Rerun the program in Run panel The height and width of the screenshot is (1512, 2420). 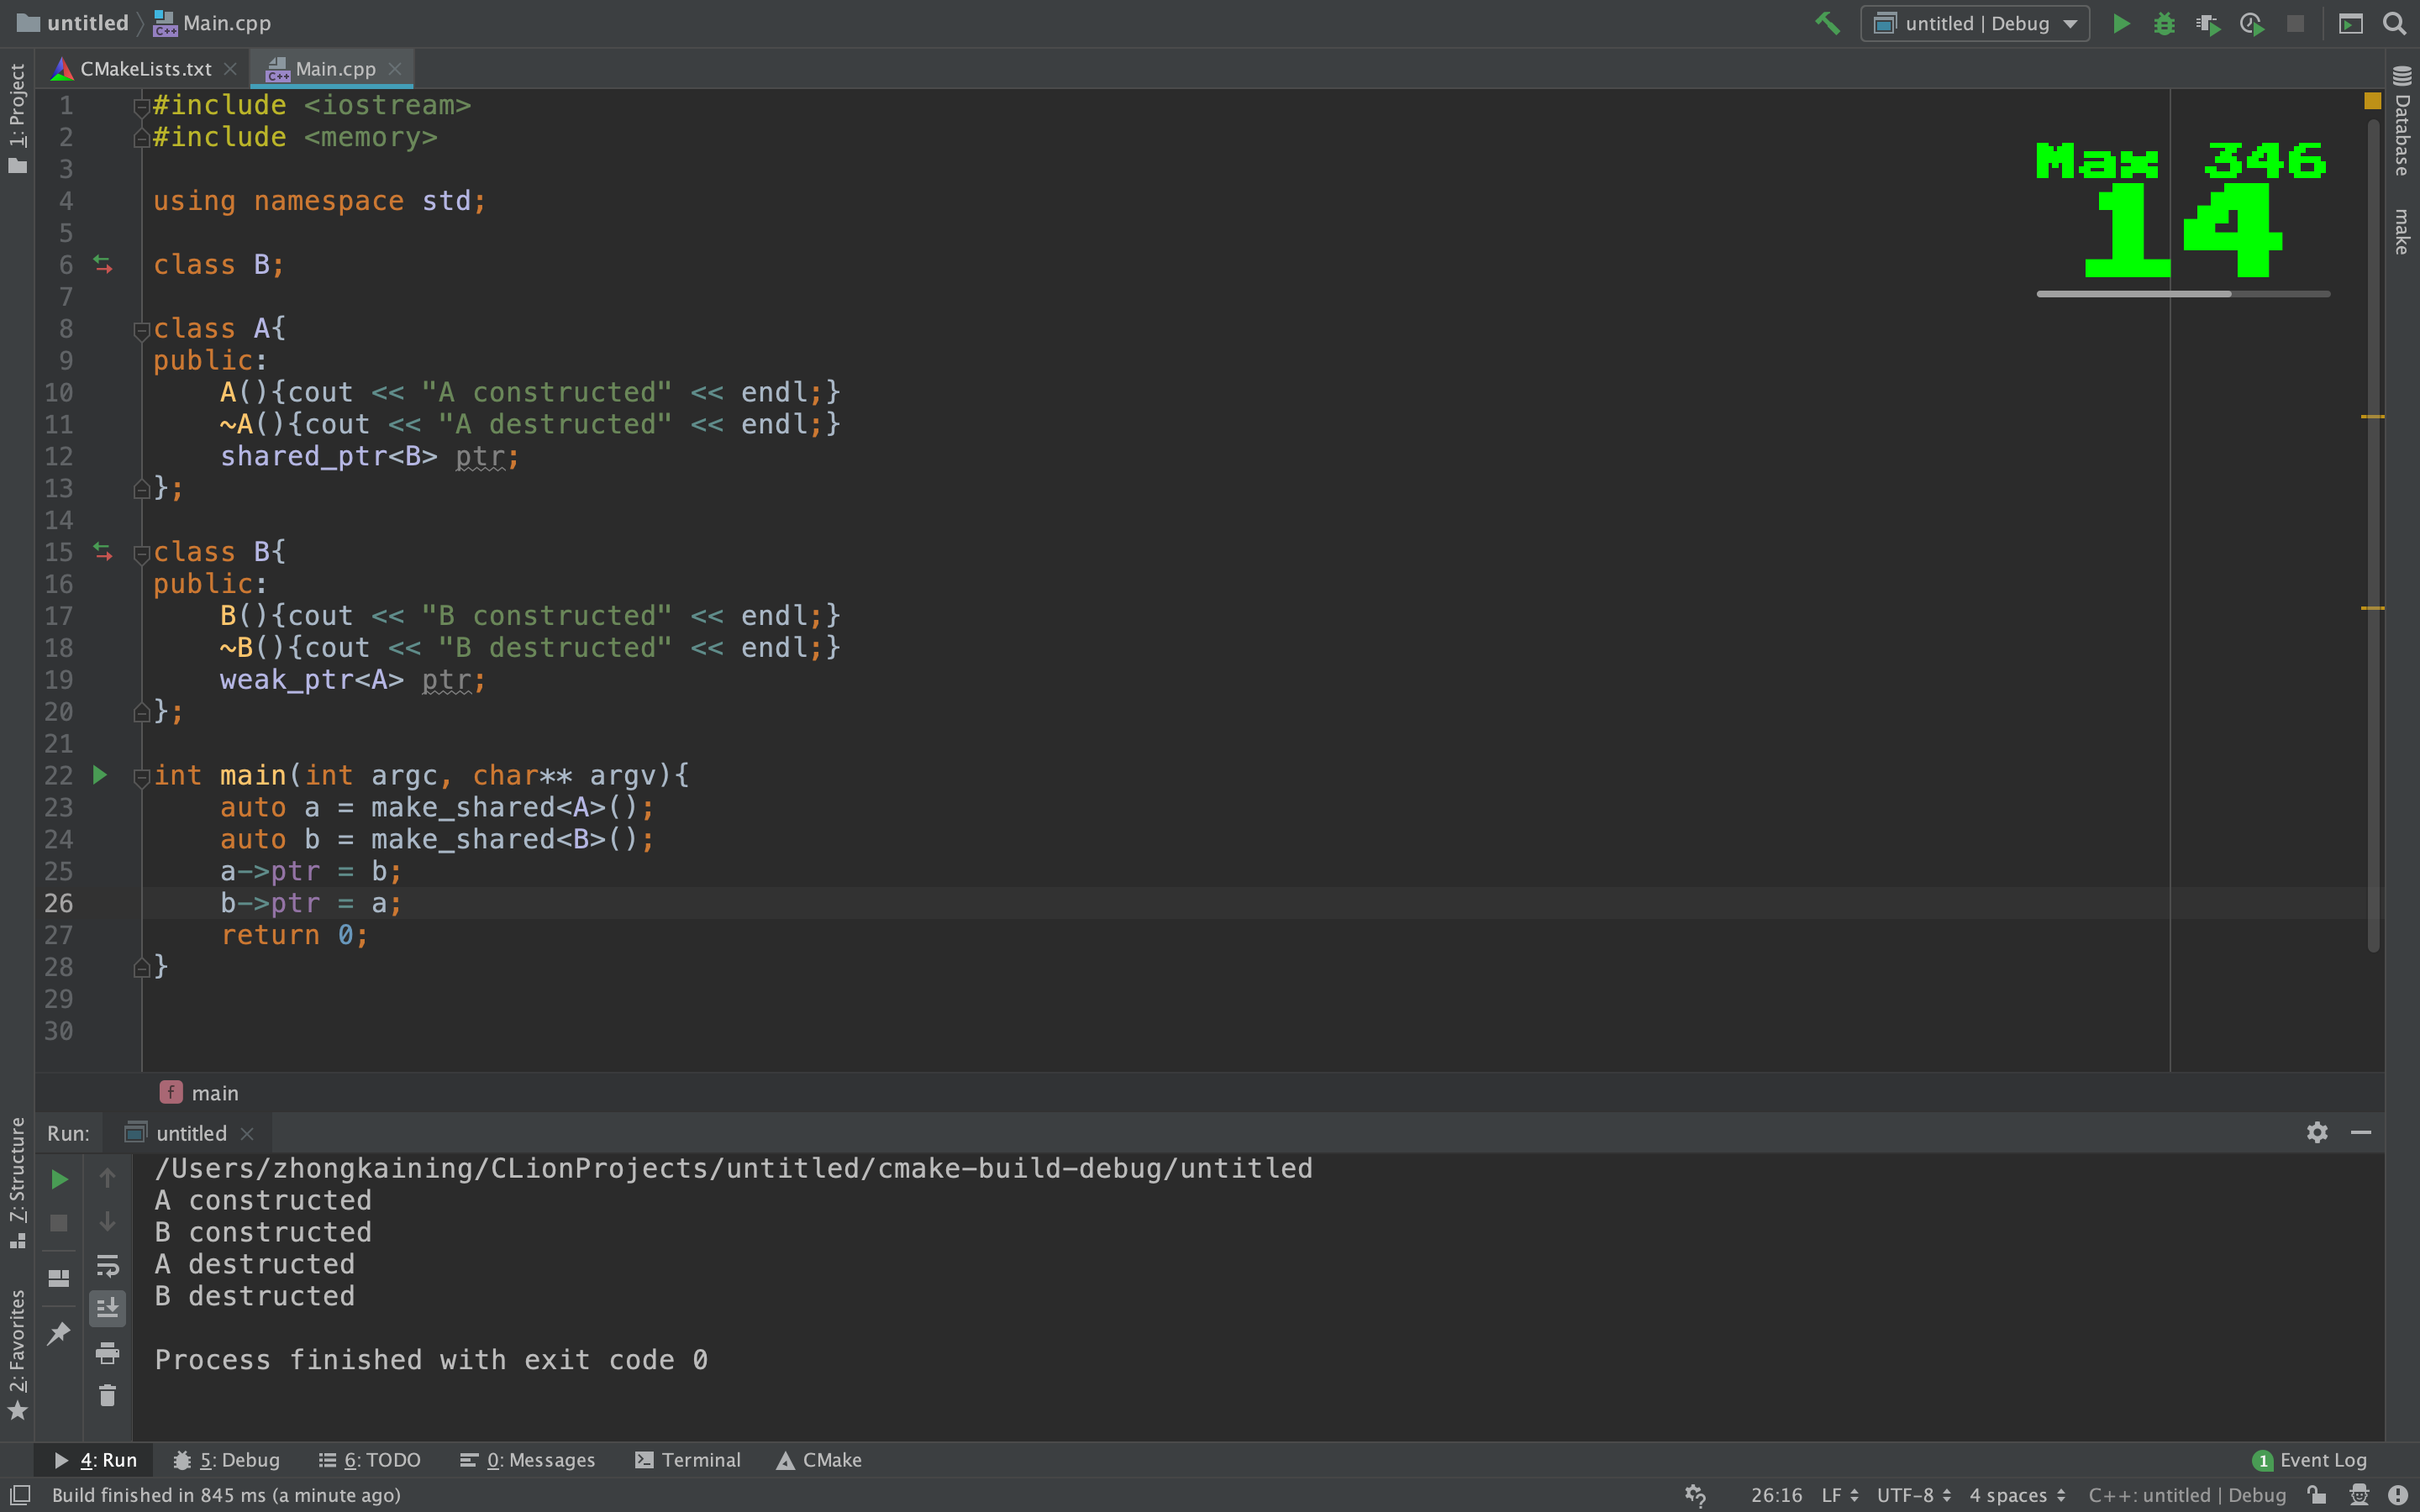pyautogui.click(x=59, y=1180)
